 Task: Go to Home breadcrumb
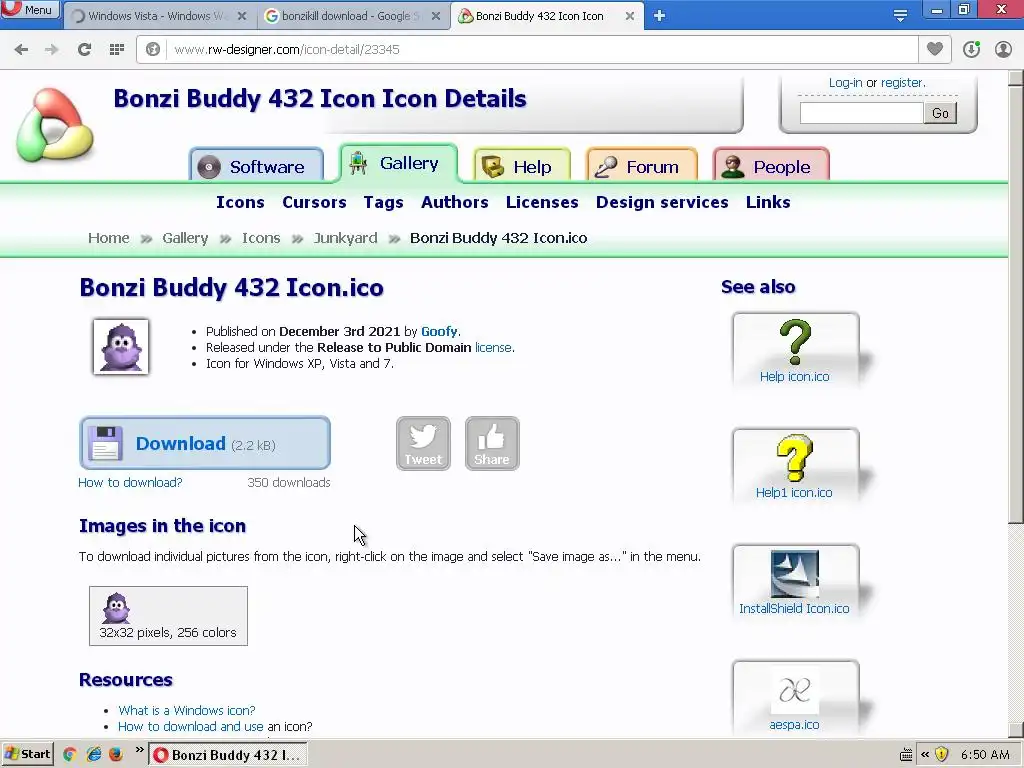pos(108,238)
